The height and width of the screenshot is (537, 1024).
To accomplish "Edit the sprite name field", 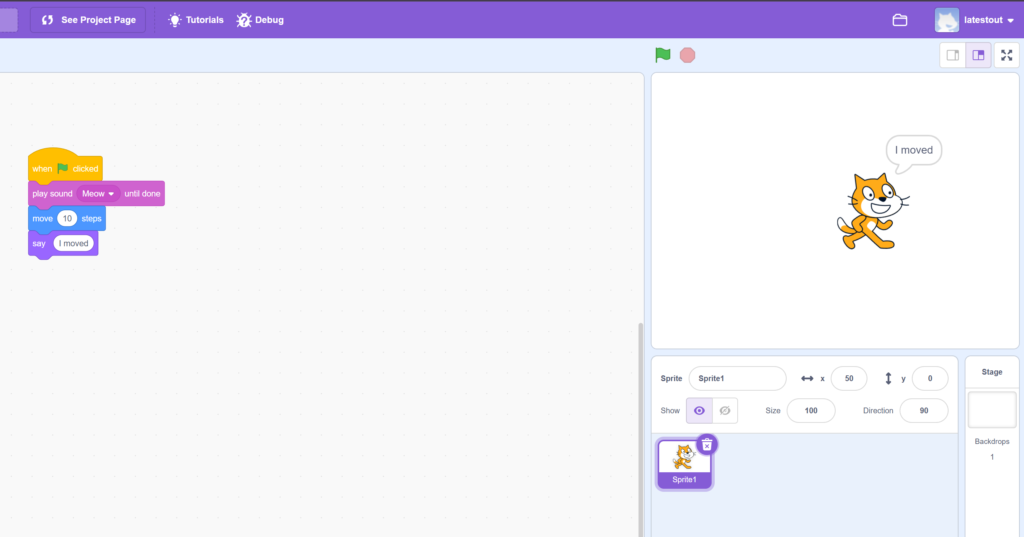I will (737, 379).
